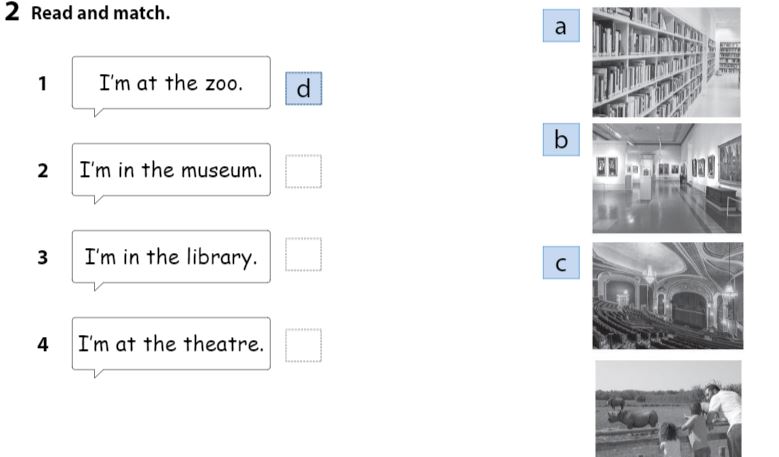Click the "I'm in the museum." speech bubble
The height and width of the screenshot is (457, 779).
coord(171,170)
